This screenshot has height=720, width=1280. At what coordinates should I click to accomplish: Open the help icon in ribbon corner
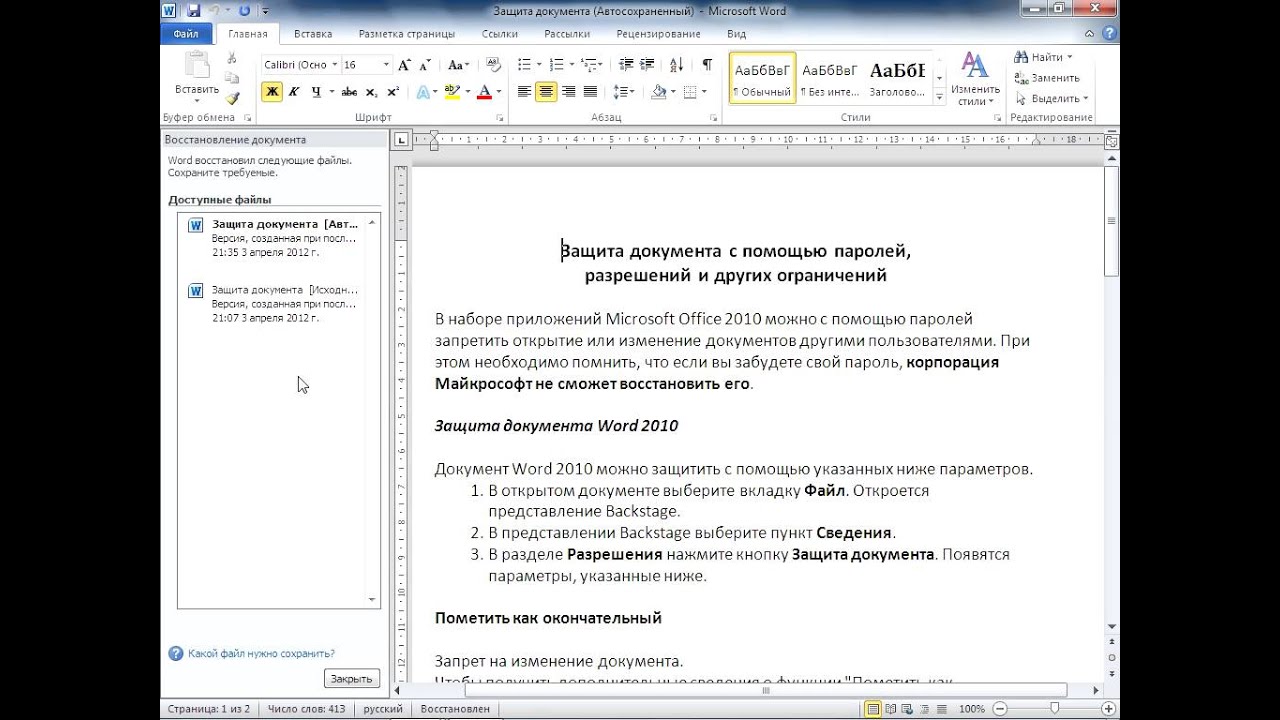click(x=1110, y=33)
